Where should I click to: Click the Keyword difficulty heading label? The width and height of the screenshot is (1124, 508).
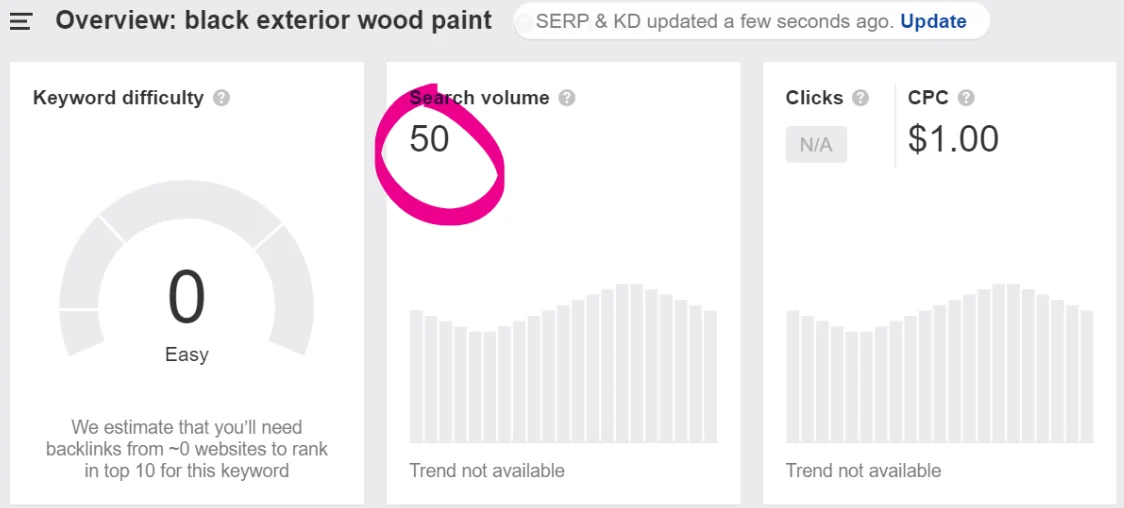118,98
